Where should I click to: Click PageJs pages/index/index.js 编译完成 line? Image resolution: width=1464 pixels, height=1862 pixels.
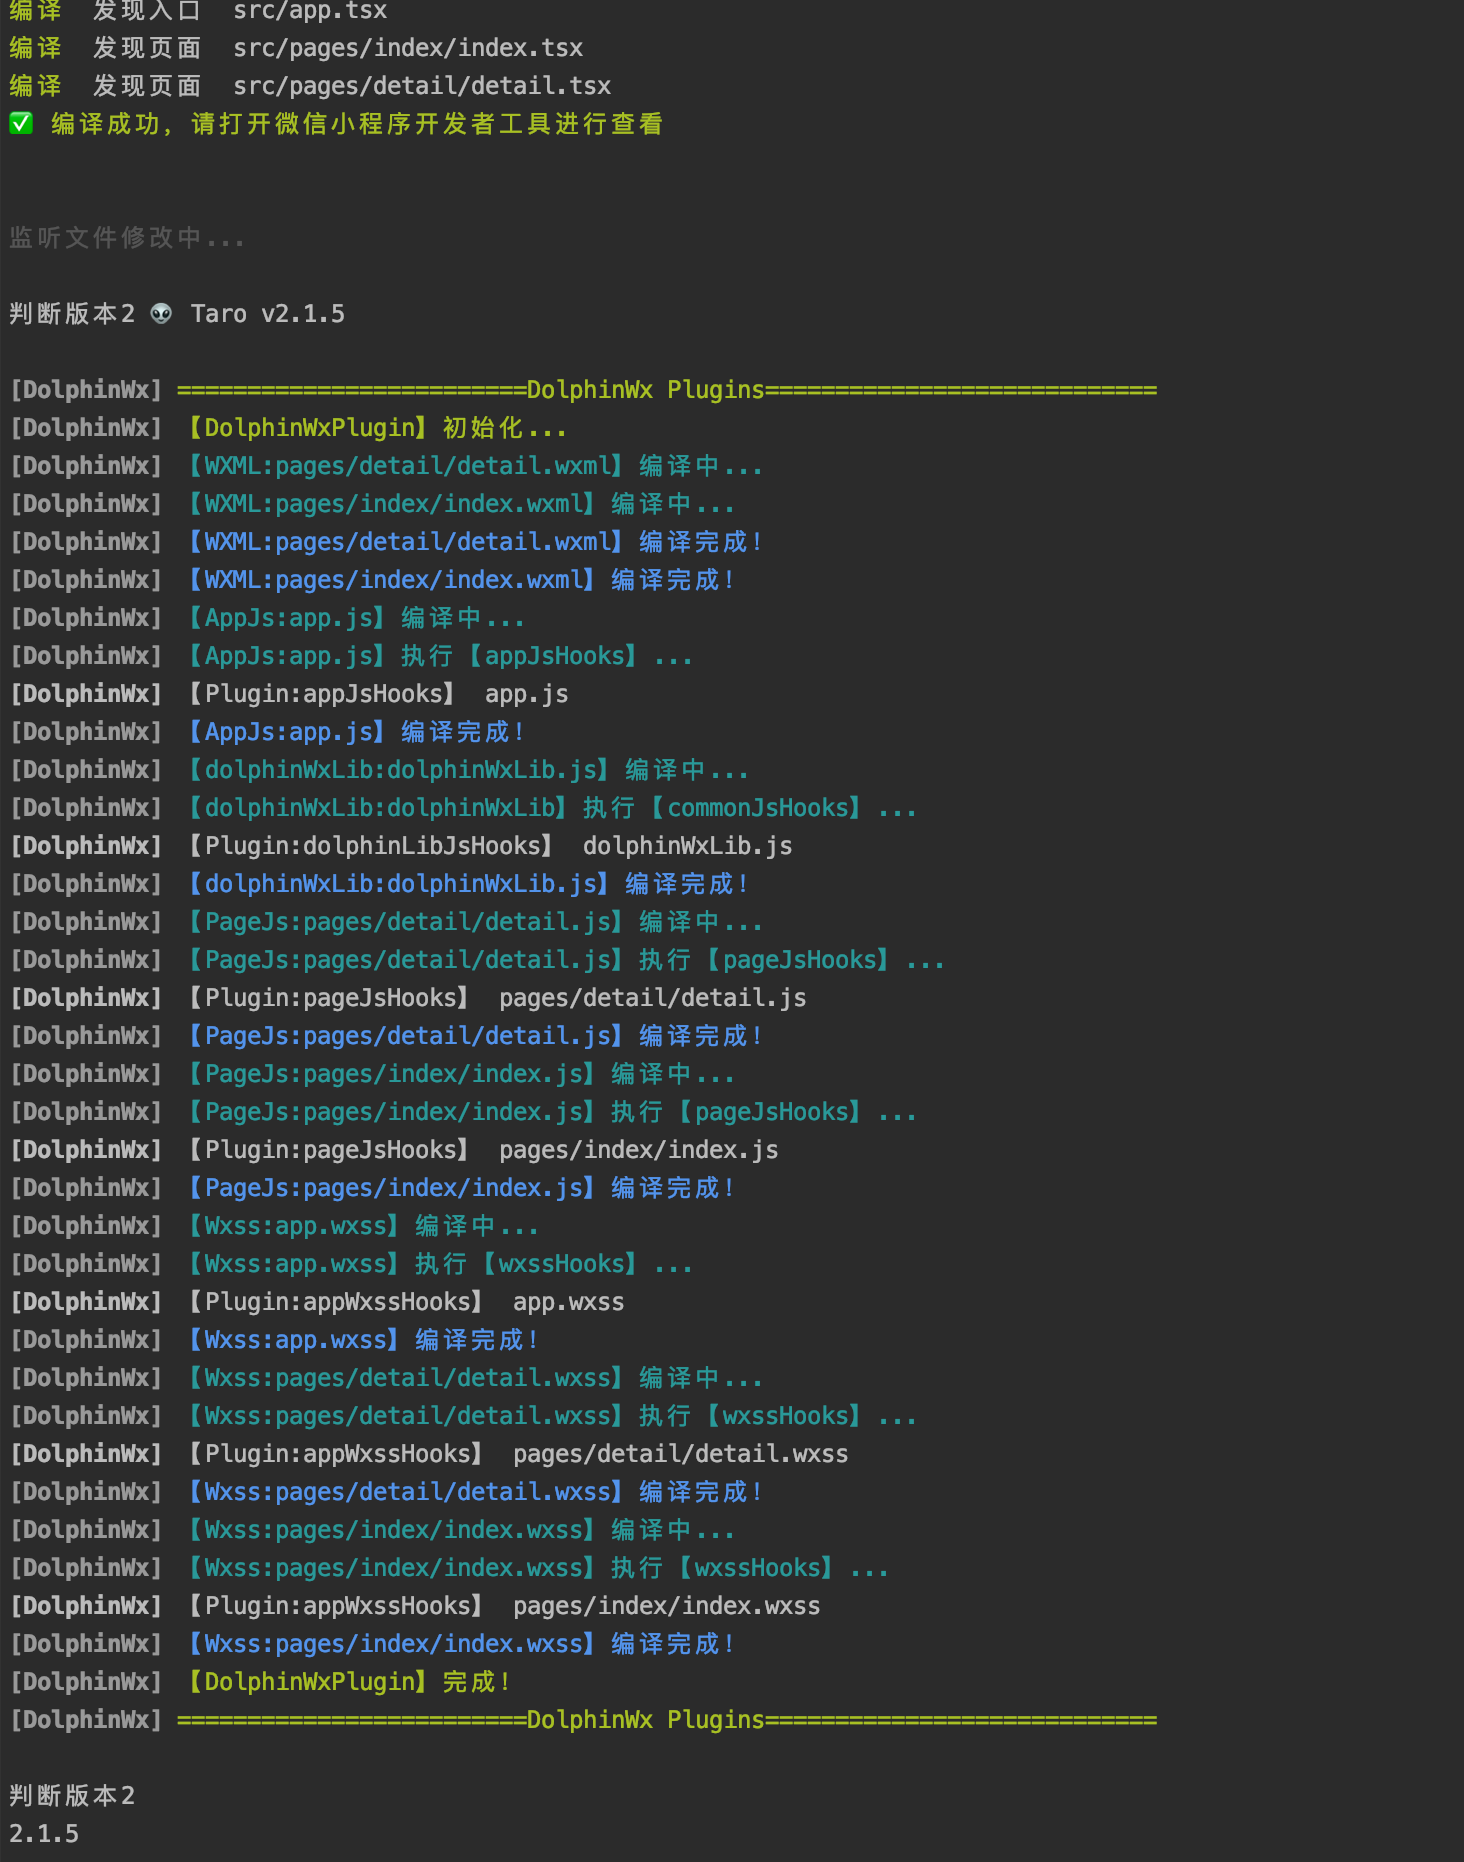click(373, 1188)
